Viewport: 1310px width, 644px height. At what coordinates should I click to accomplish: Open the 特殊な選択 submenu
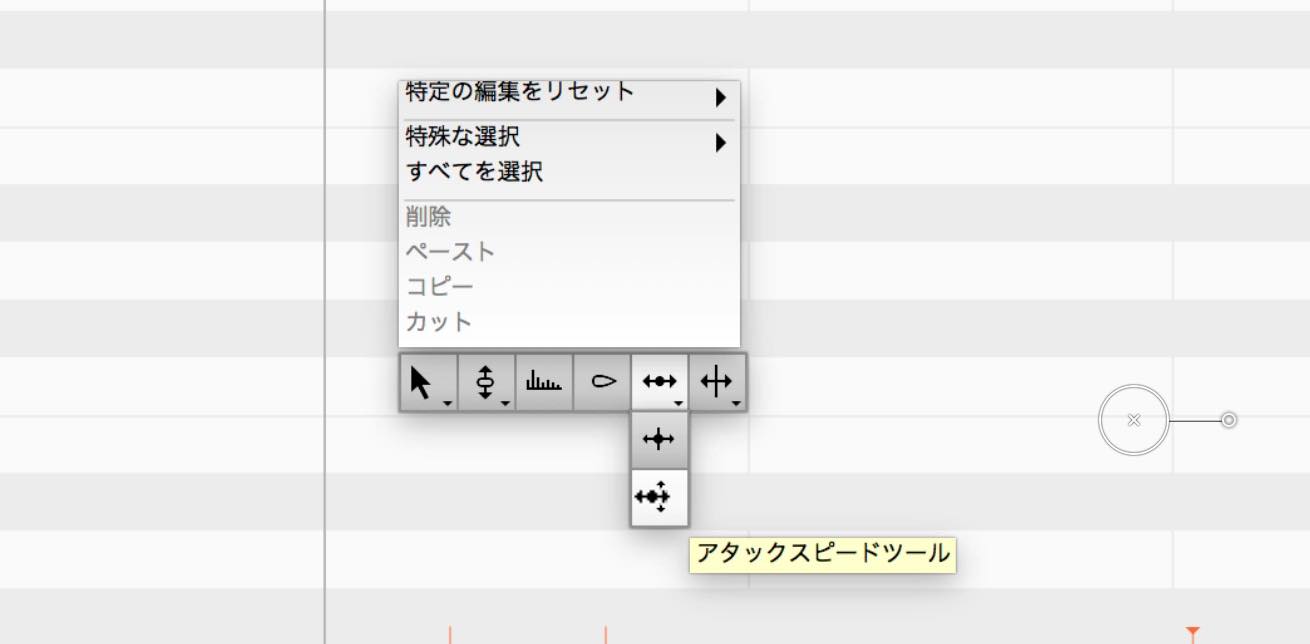569,137
